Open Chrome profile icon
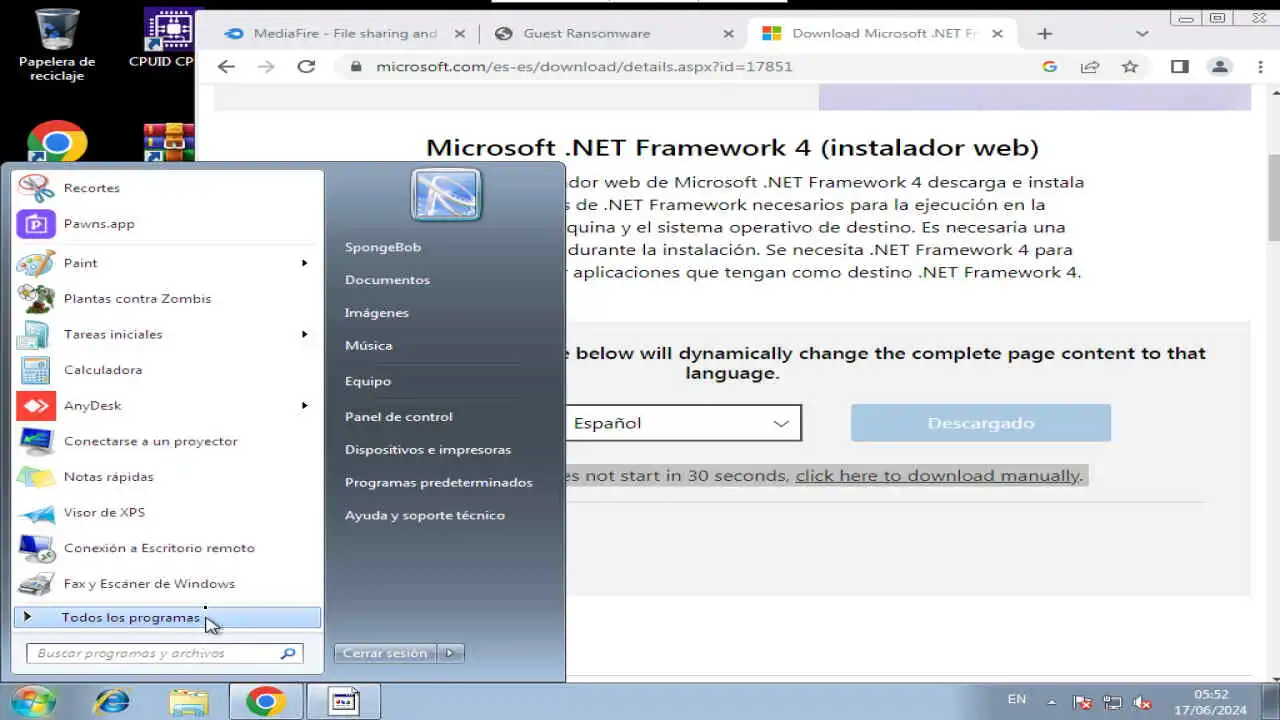 pos(1219,67)
